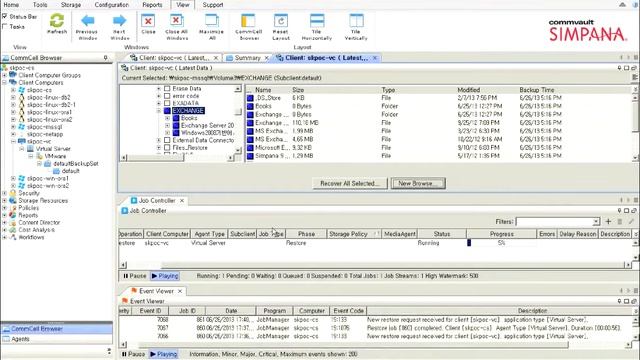Close the Summary tab
This screenshot has height=360, width=640.
click(x=267, y=58)
